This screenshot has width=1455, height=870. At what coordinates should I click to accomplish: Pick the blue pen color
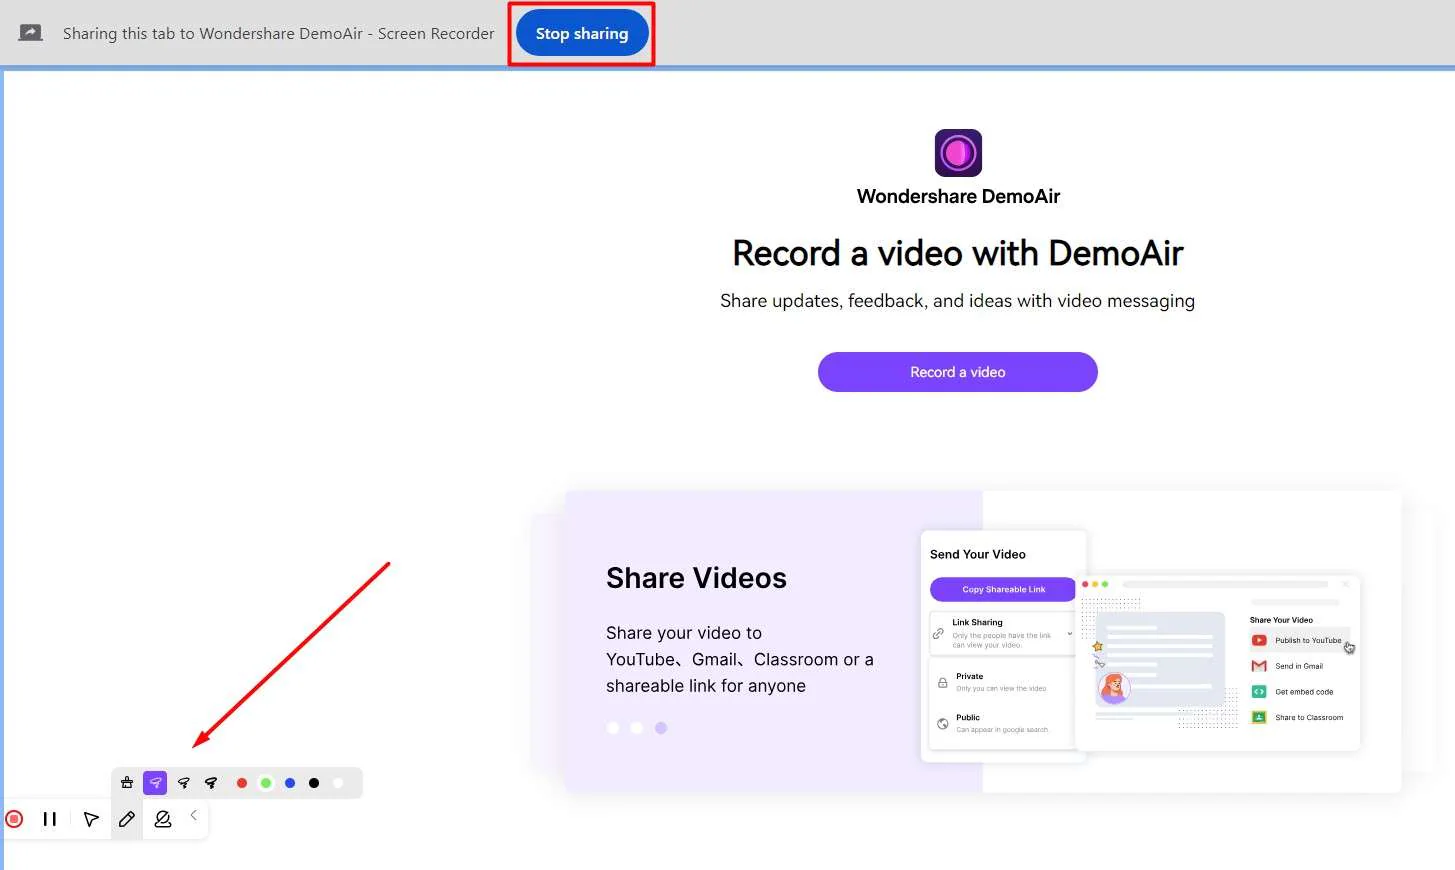[x=290, y=783]
